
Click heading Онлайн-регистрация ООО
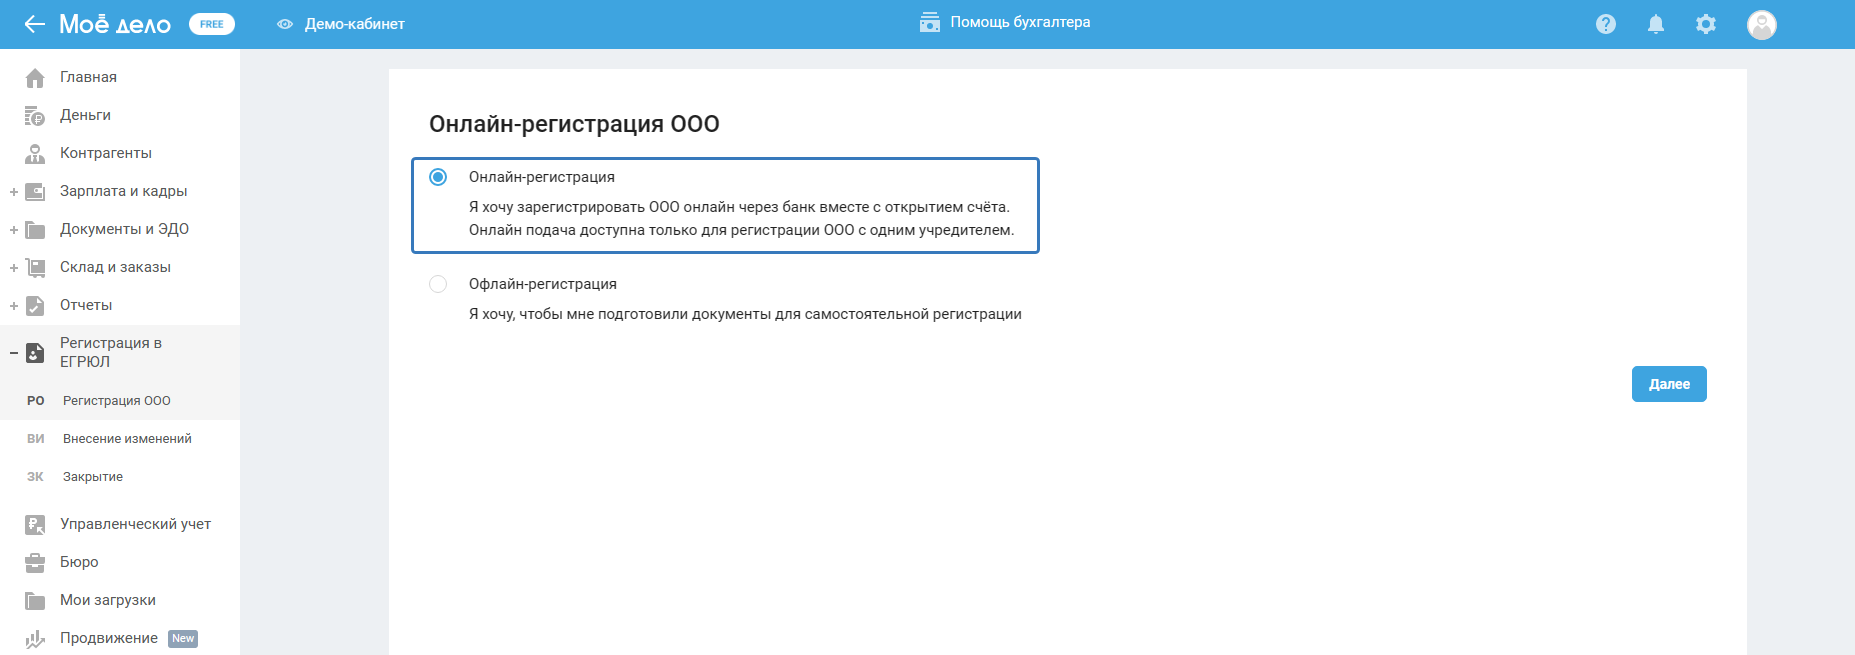coord(574,124)
